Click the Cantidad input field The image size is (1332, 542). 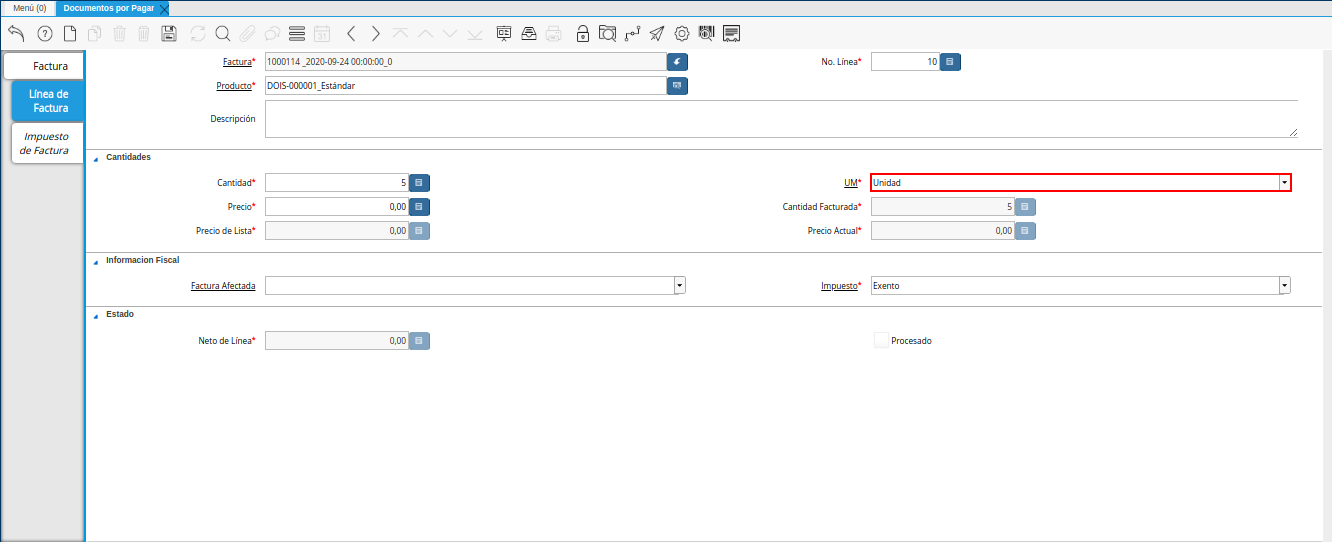point(337,183)
